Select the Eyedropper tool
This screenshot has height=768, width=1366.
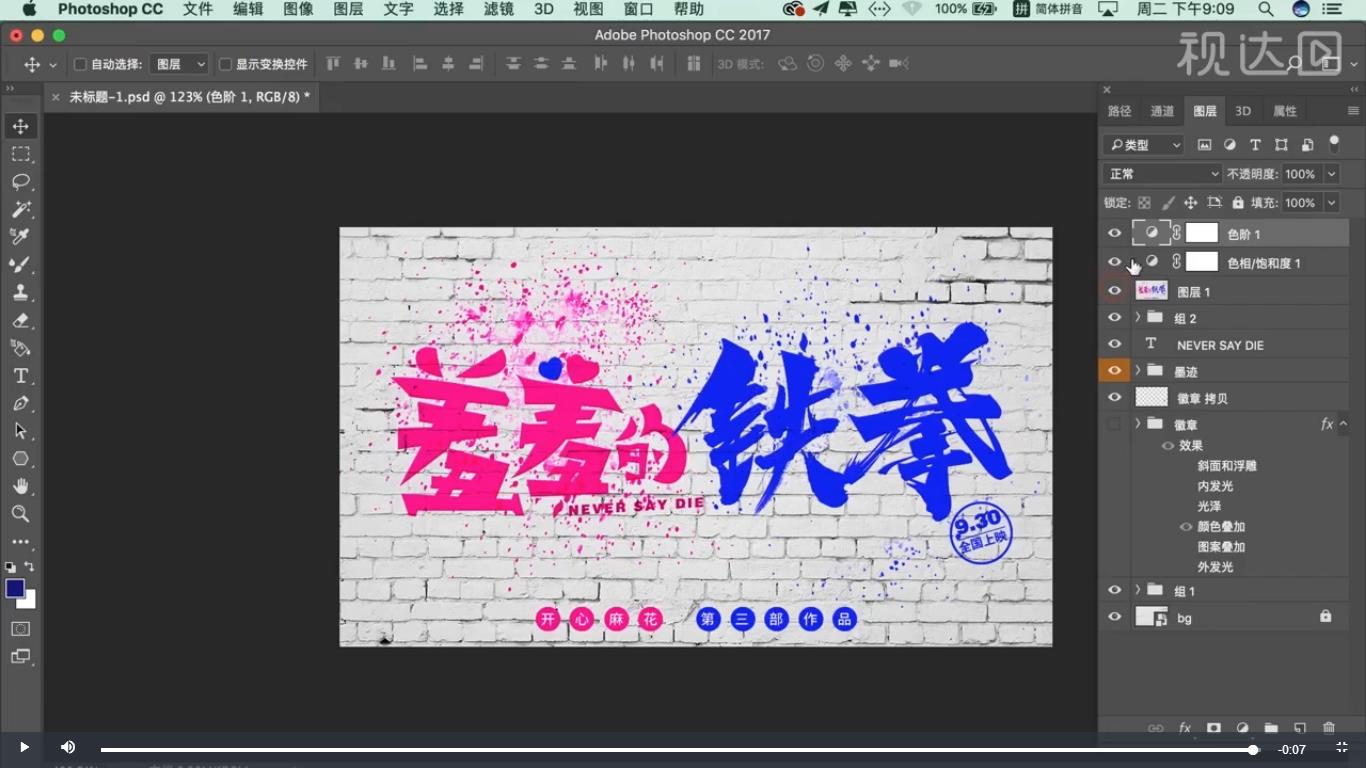click(x=20, y=237)
